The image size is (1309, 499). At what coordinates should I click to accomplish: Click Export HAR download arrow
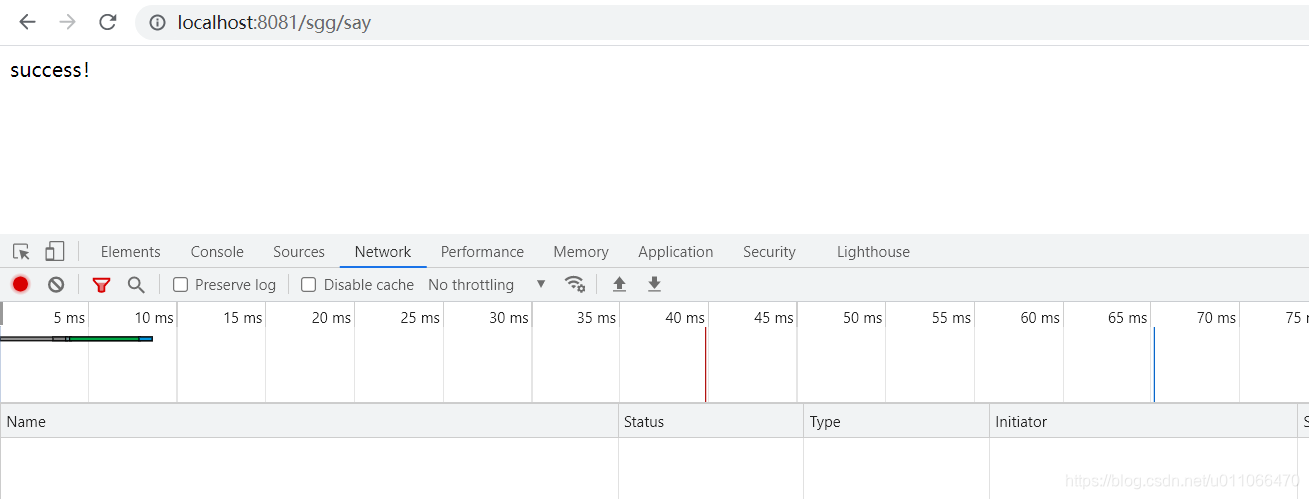(654, 285)
